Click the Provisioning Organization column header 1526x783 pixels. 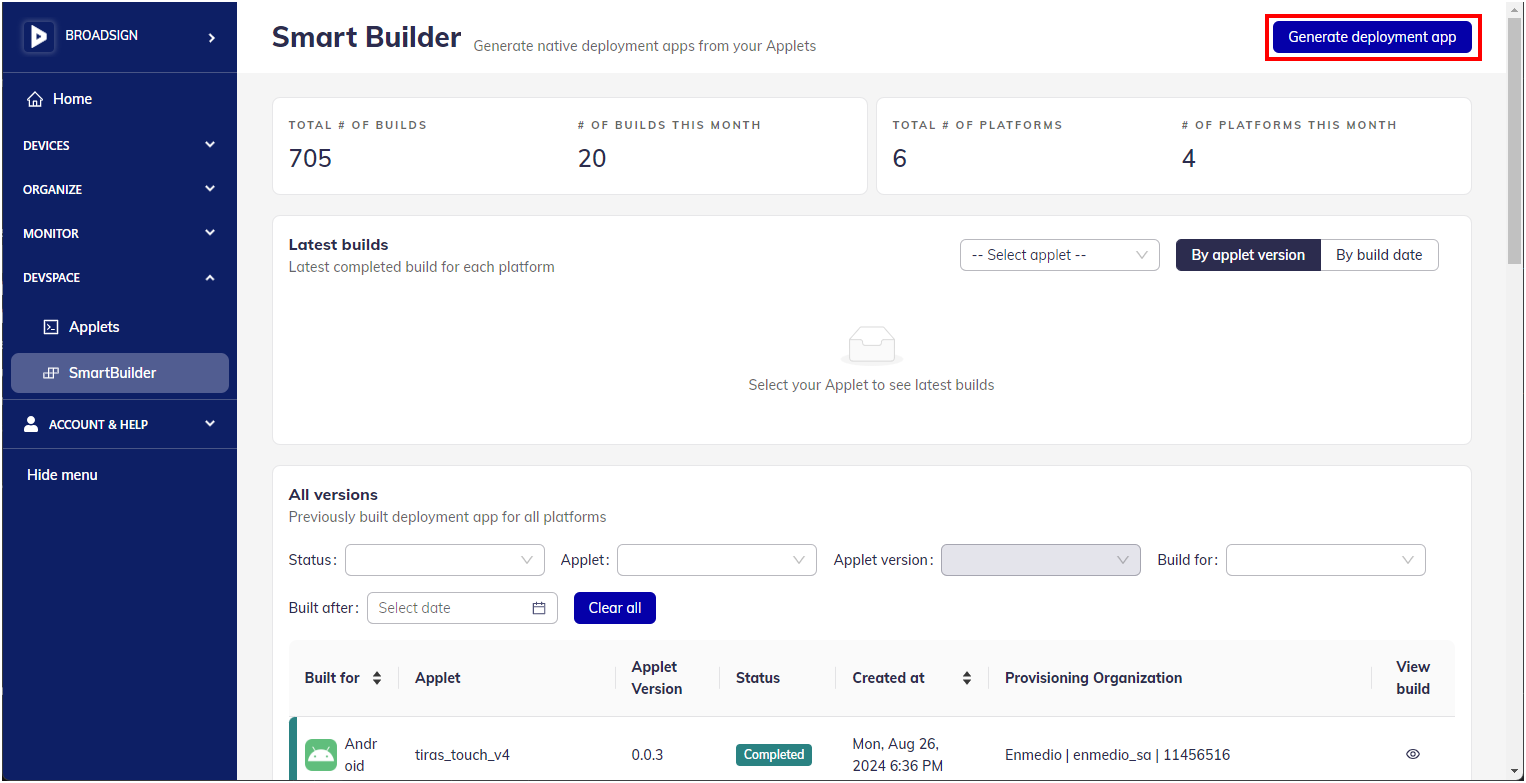pos(1093,678)
